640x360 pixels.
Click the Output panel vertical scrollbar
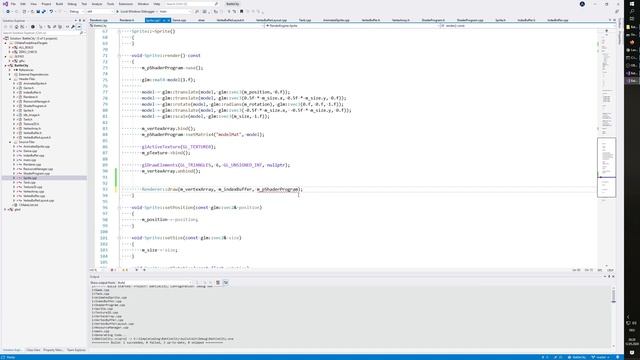pos(613,316)
